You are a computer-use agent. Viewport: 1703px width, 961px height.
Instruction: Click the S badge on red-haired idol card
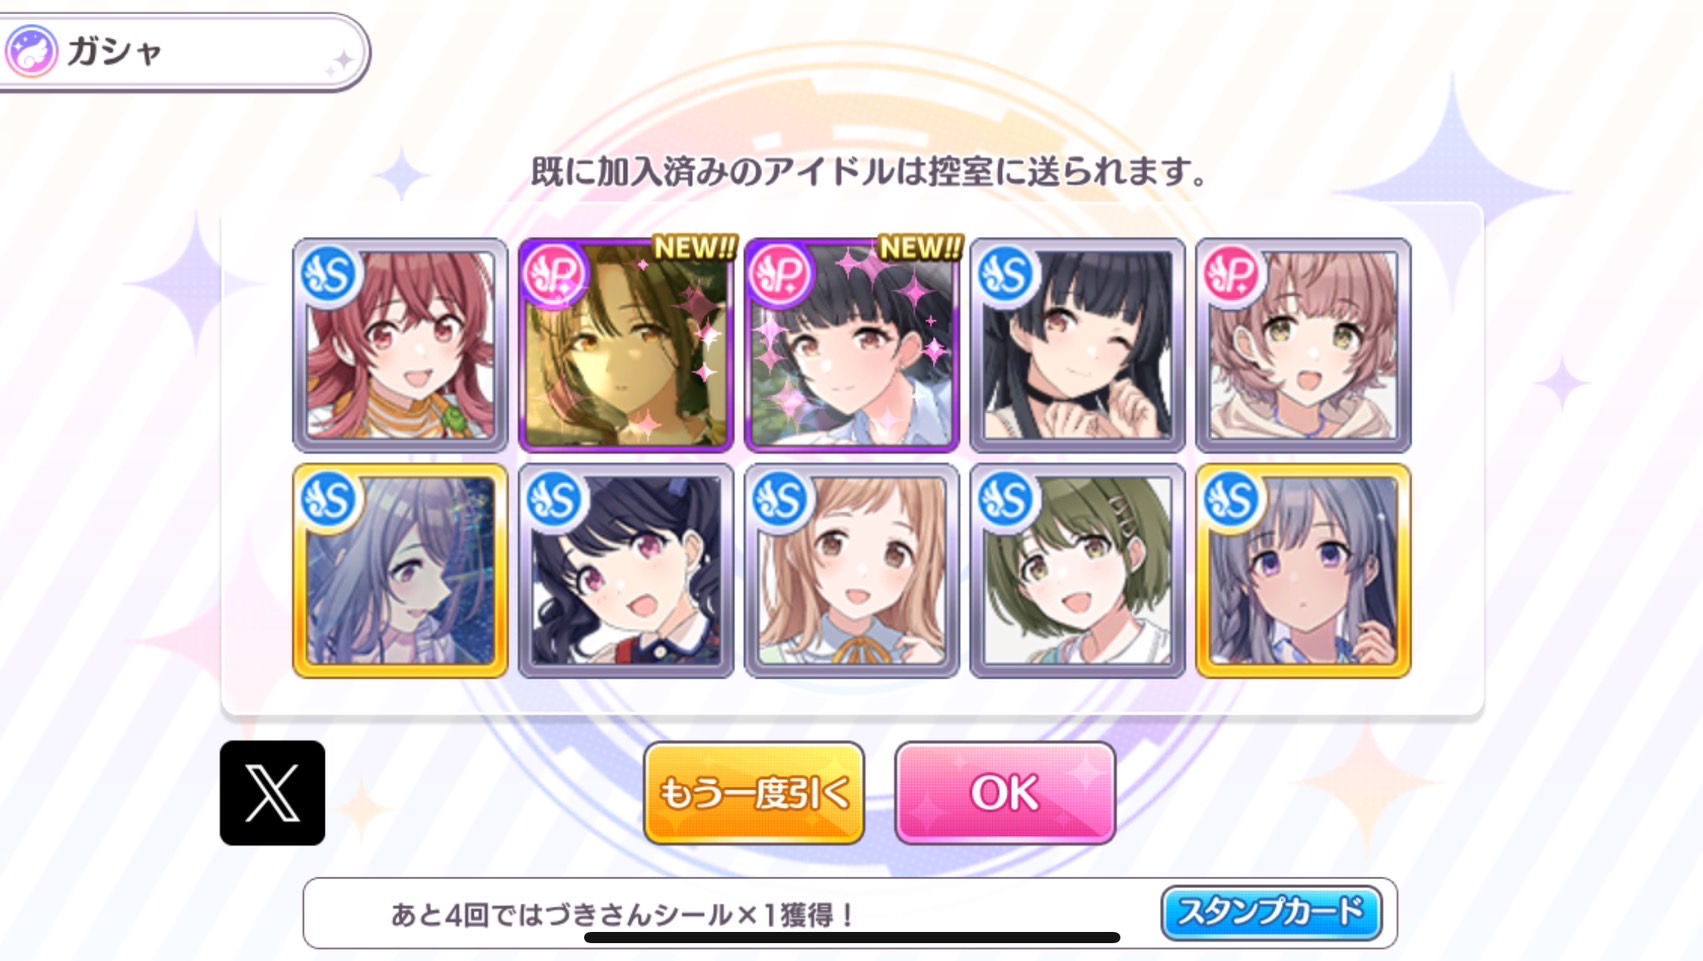pyautogui.click(x=329, y=274)
